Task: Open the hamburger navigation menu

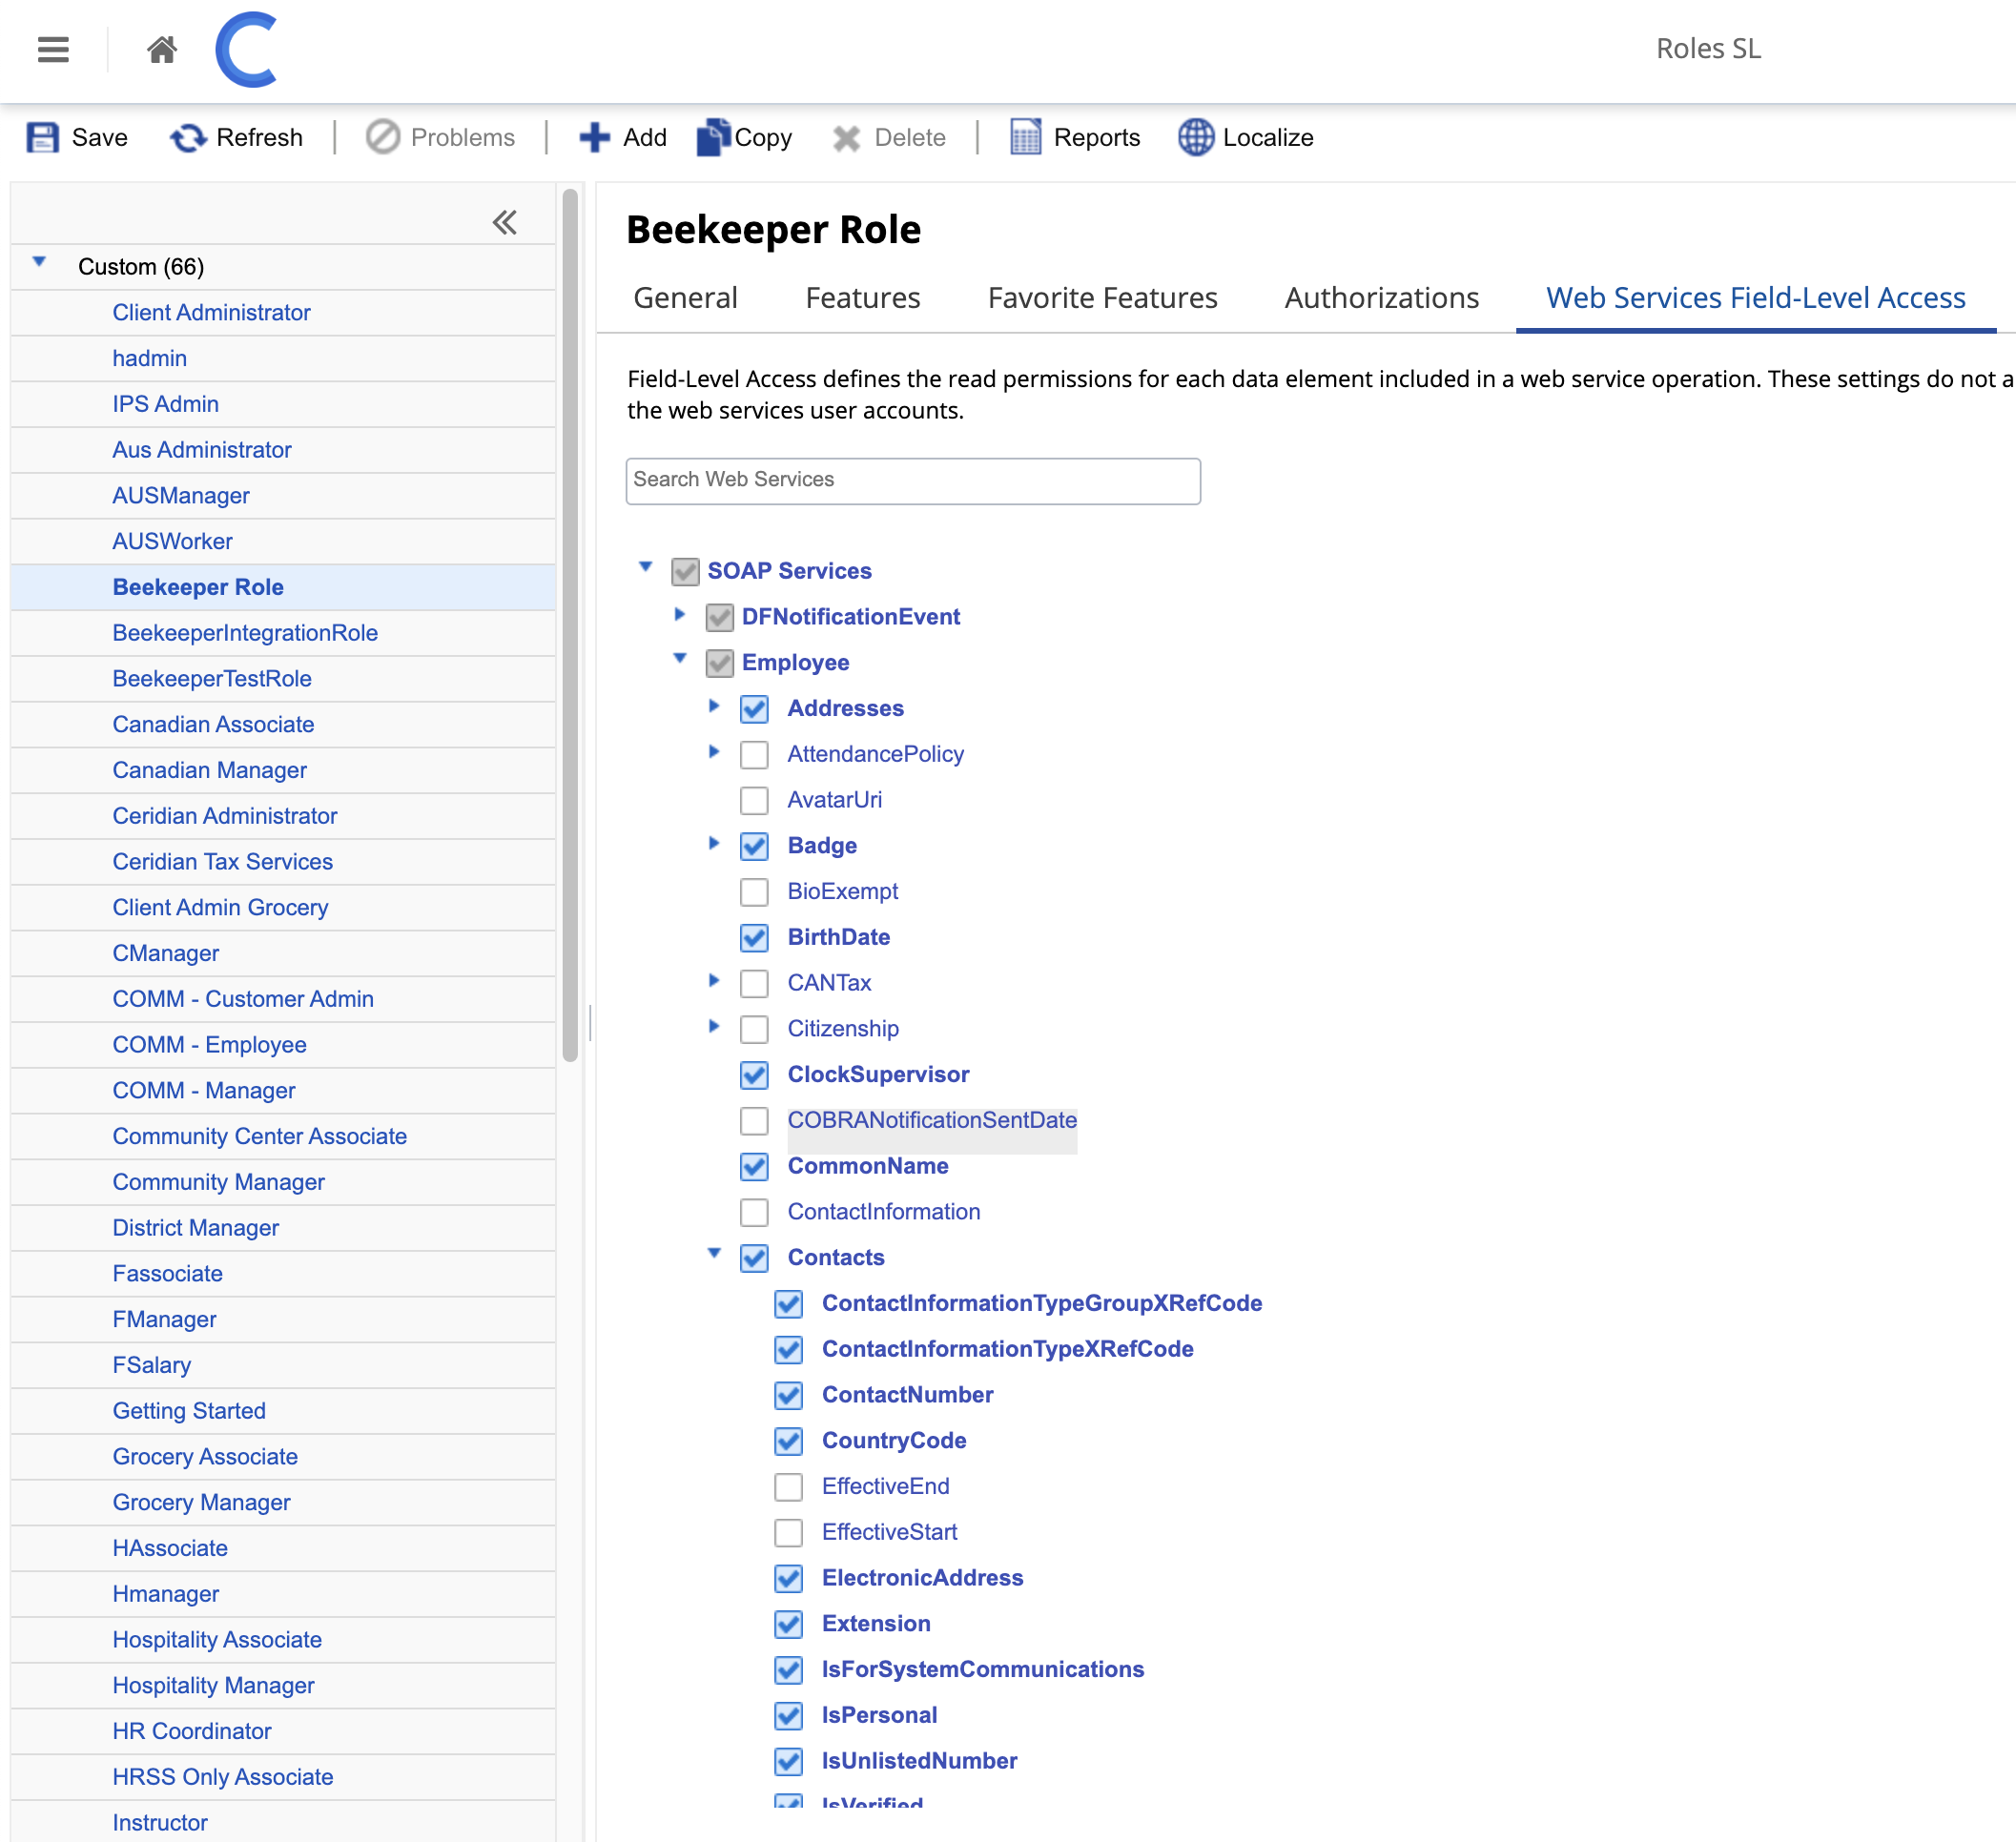Action: (53, 49)
